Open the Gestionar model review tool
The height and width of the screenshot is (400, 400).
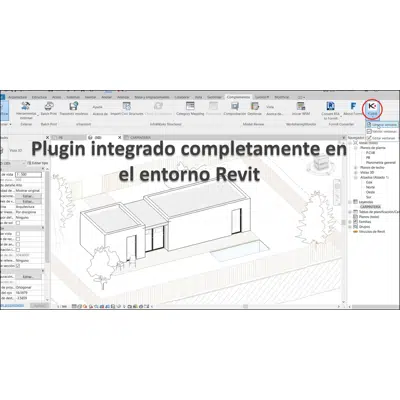click(x=255, y=107)
